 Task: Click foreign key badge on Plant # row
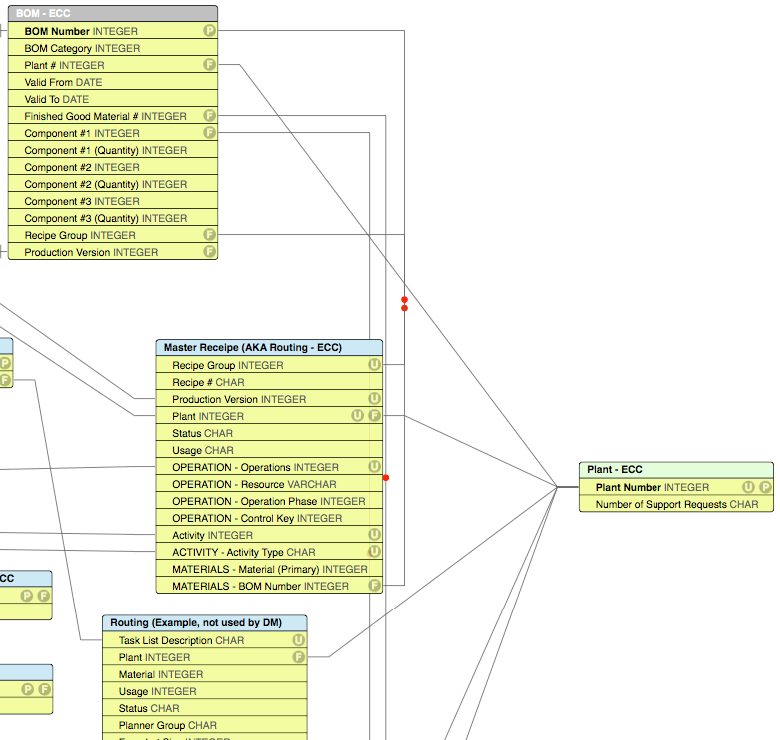coord(209,65)
